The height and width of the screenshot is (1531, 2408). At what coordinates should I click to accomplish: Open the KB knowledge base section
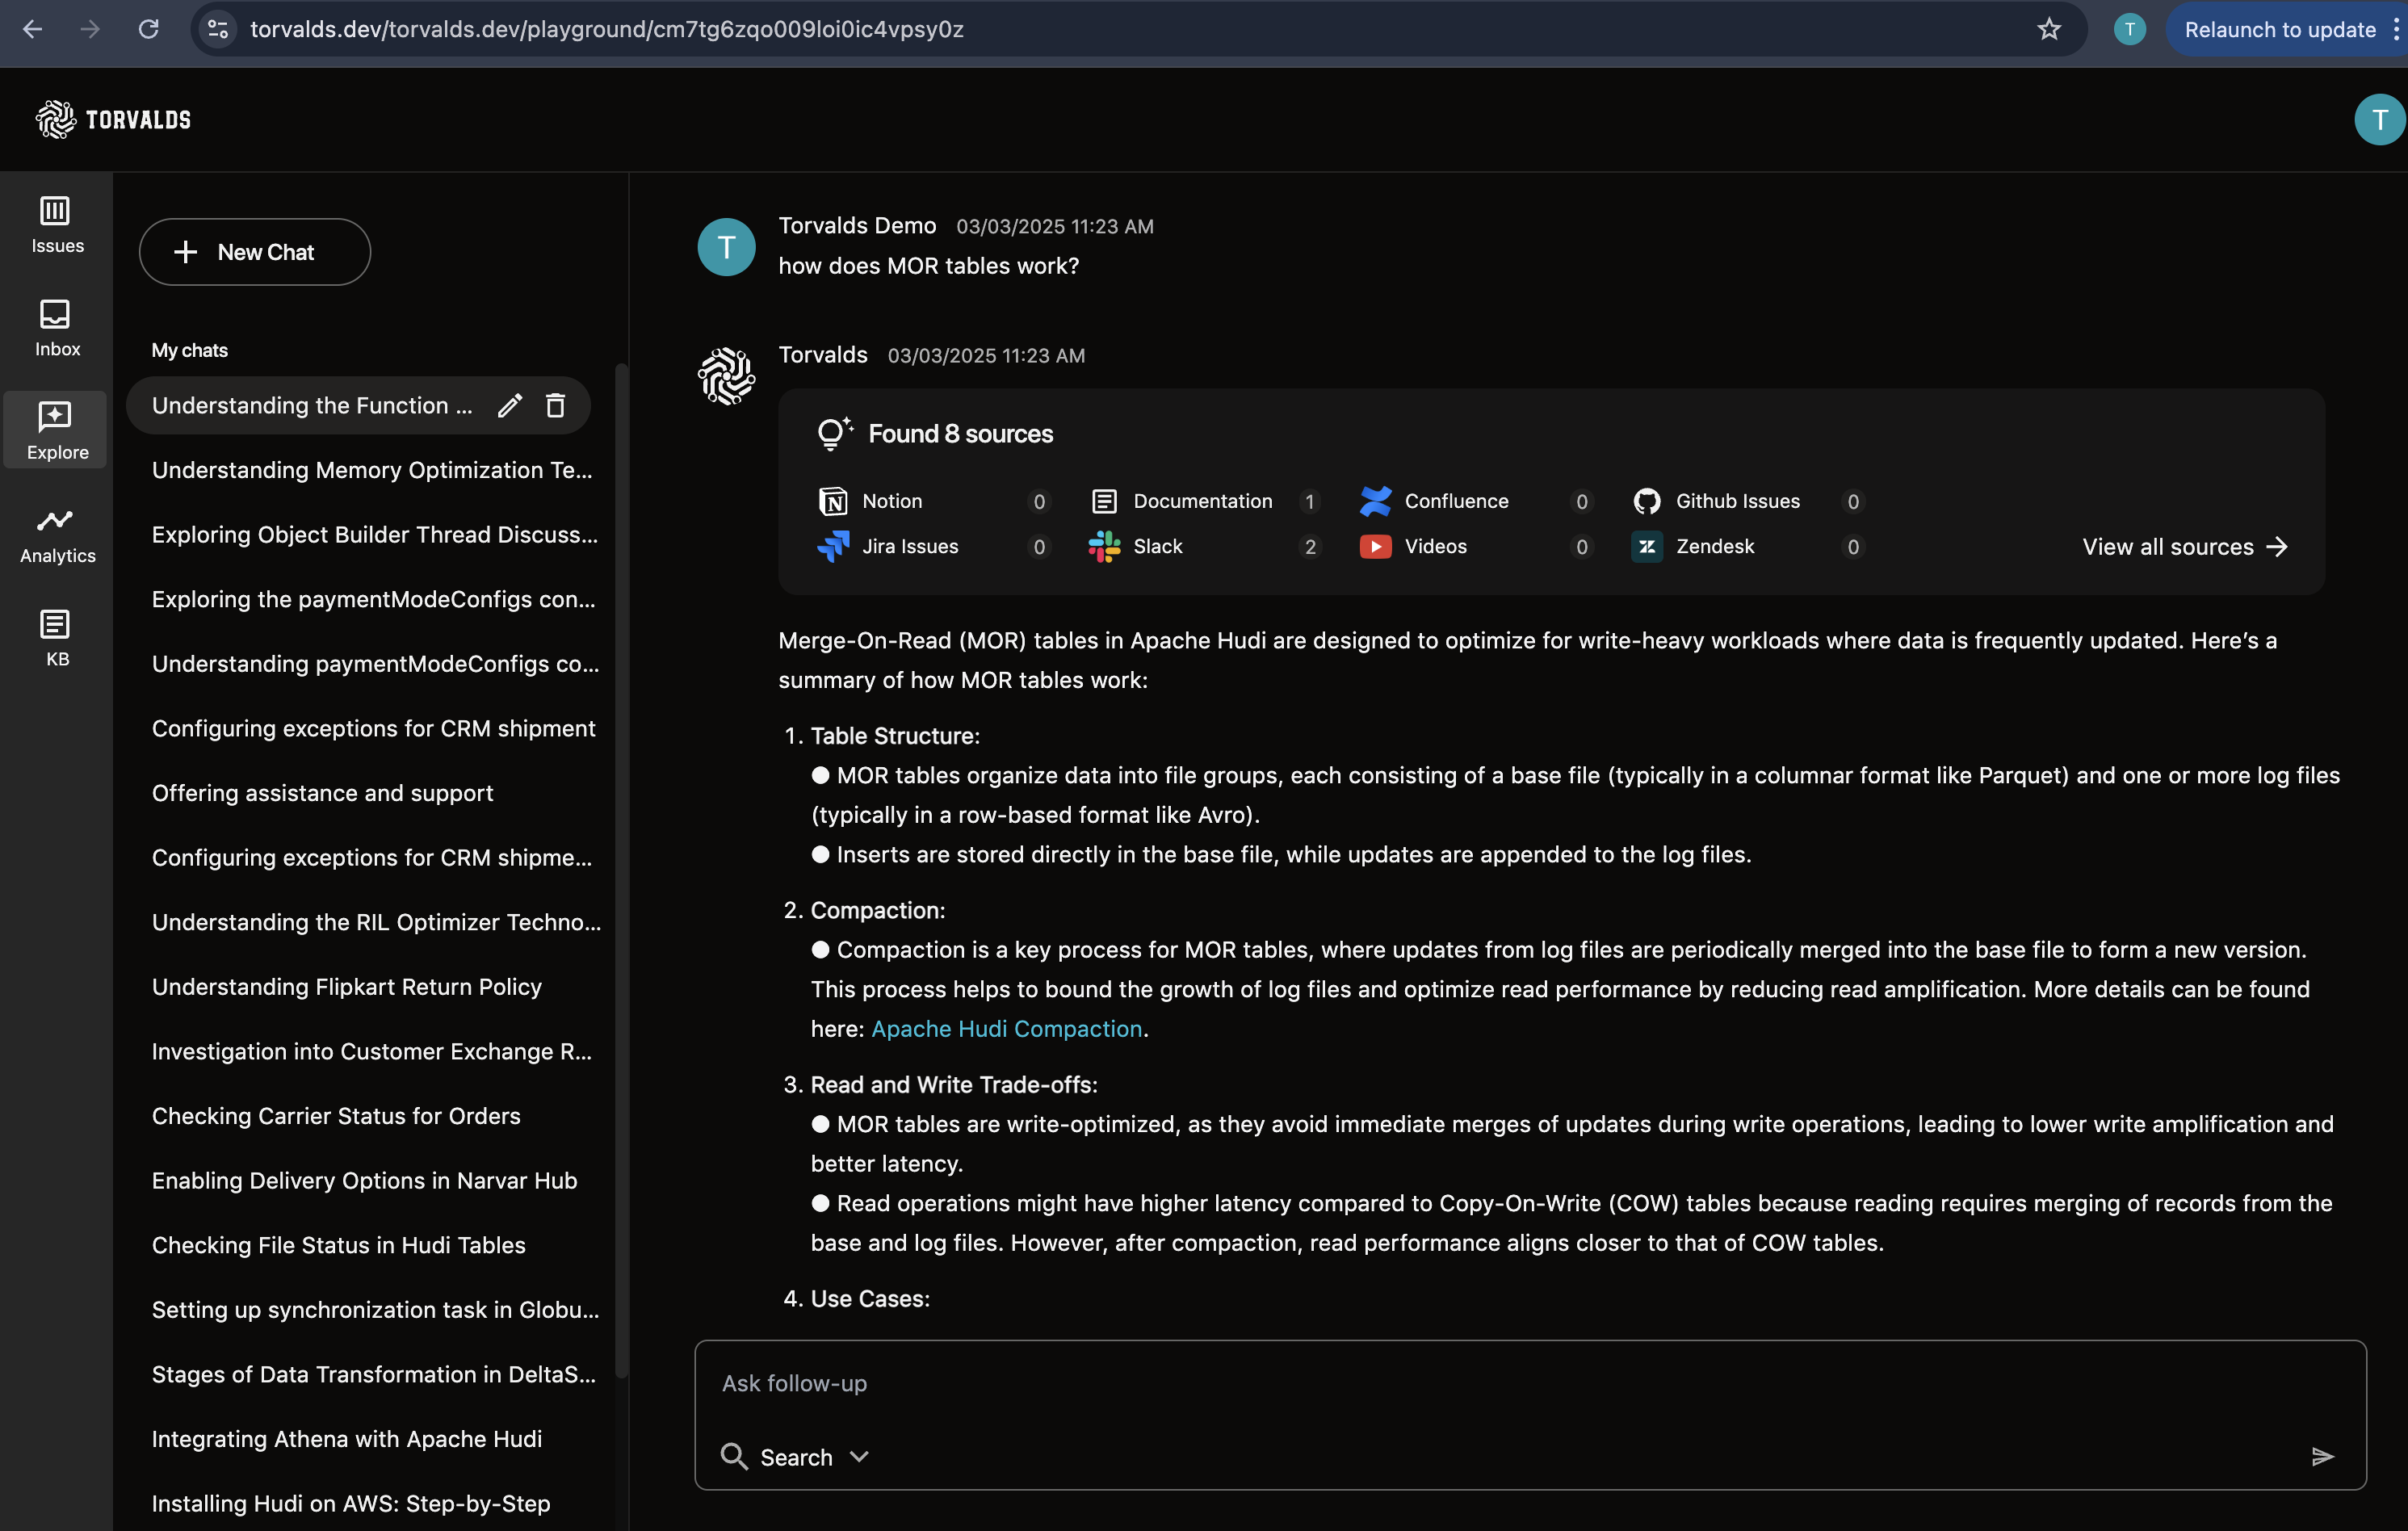click(x=57, y=638)
